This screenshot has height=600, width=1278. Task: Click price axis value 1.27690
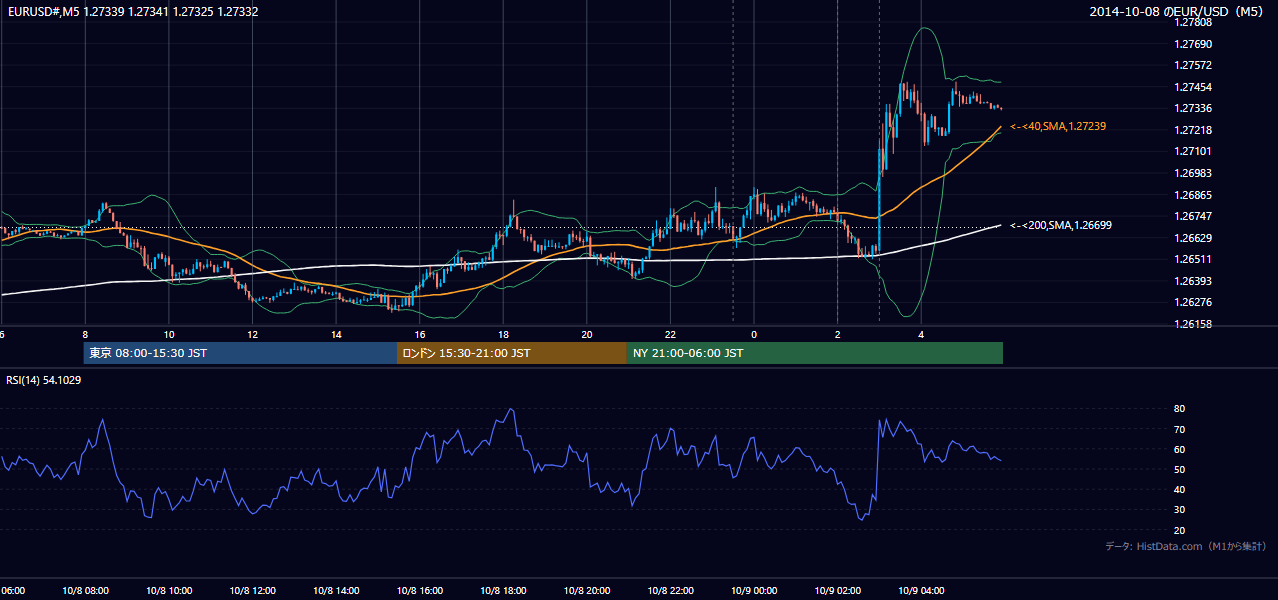[1194, 44]
